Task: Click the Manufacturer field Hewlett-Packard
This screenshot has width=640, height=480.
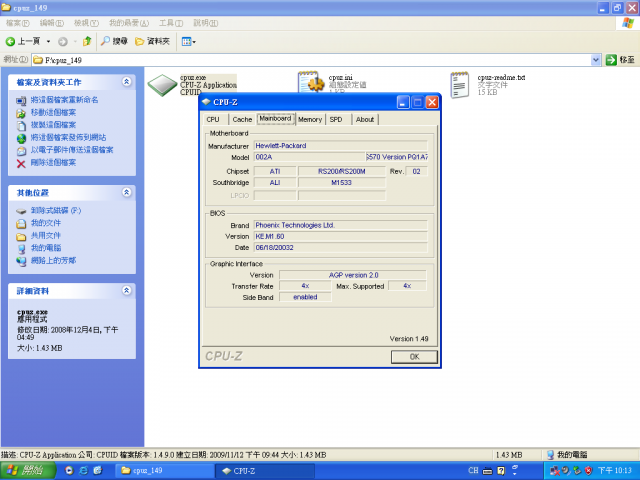Action: pyautogui.click(x=340, y=146)
